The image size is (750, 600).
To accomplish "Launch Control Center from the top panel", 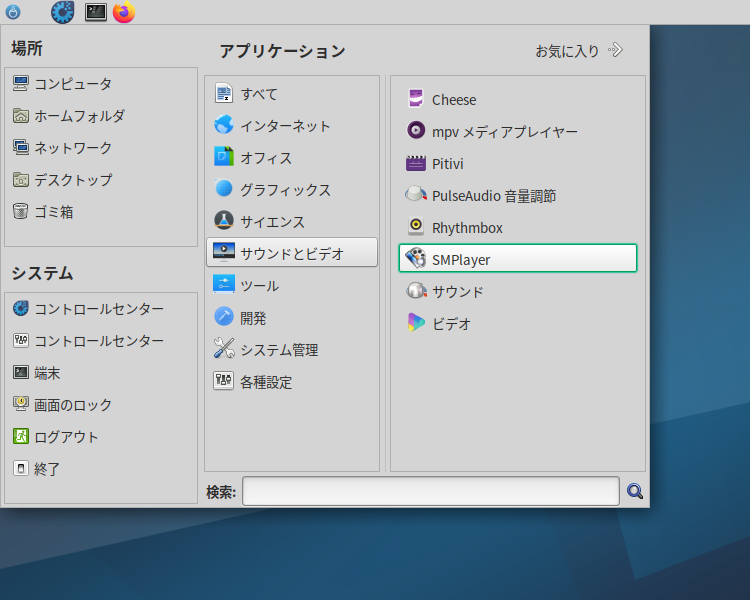I will click(63, 12).
